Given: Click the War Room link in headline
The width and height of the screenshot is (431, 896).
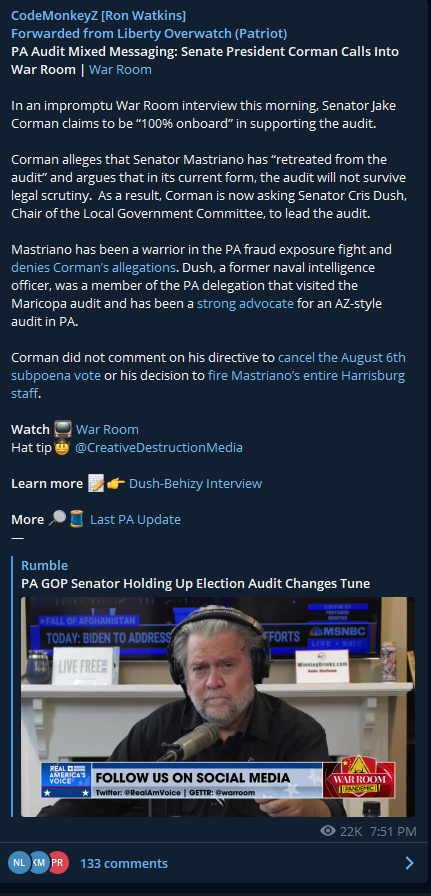Looking at the screenshot, I should point(120,70).
